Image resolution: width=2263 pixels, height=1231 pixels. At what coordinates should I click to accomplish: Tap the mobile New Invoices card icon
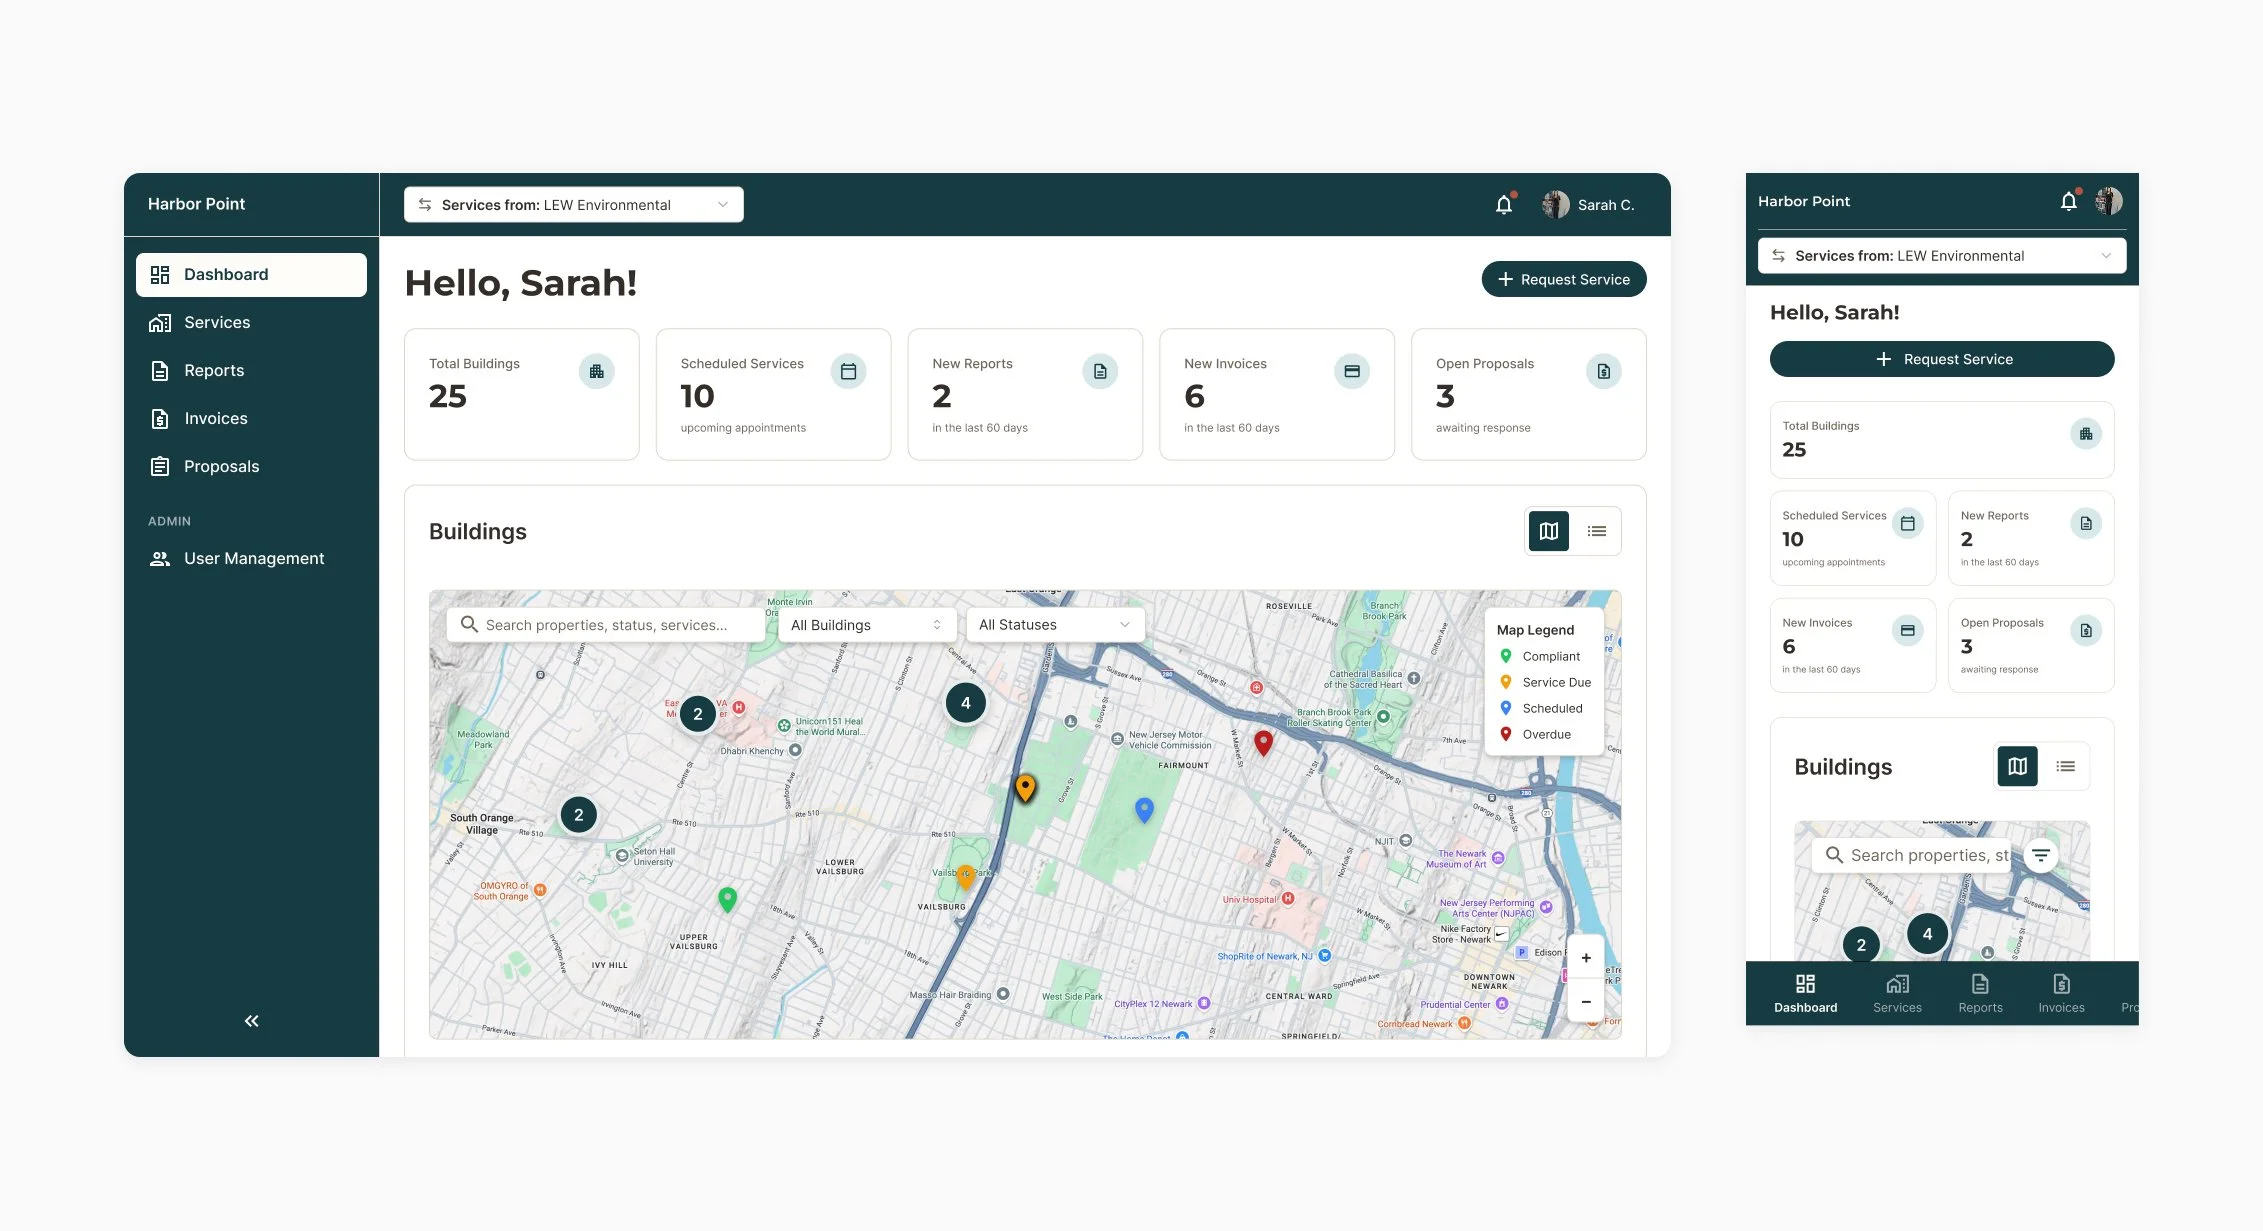click(x=1908, y=630)
